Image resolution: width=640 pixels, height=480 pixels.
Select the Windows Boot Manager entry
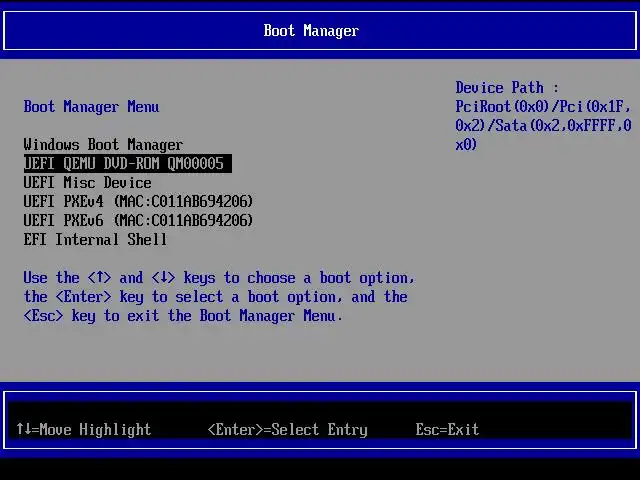pos(103,144)
